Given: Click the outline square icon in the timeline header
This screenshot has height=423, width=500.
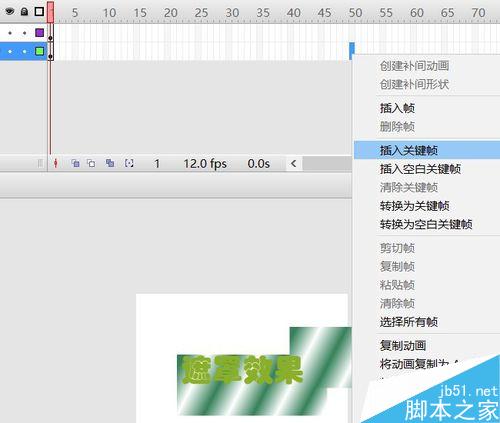Looking at the screenshot, I should (39, 12).
